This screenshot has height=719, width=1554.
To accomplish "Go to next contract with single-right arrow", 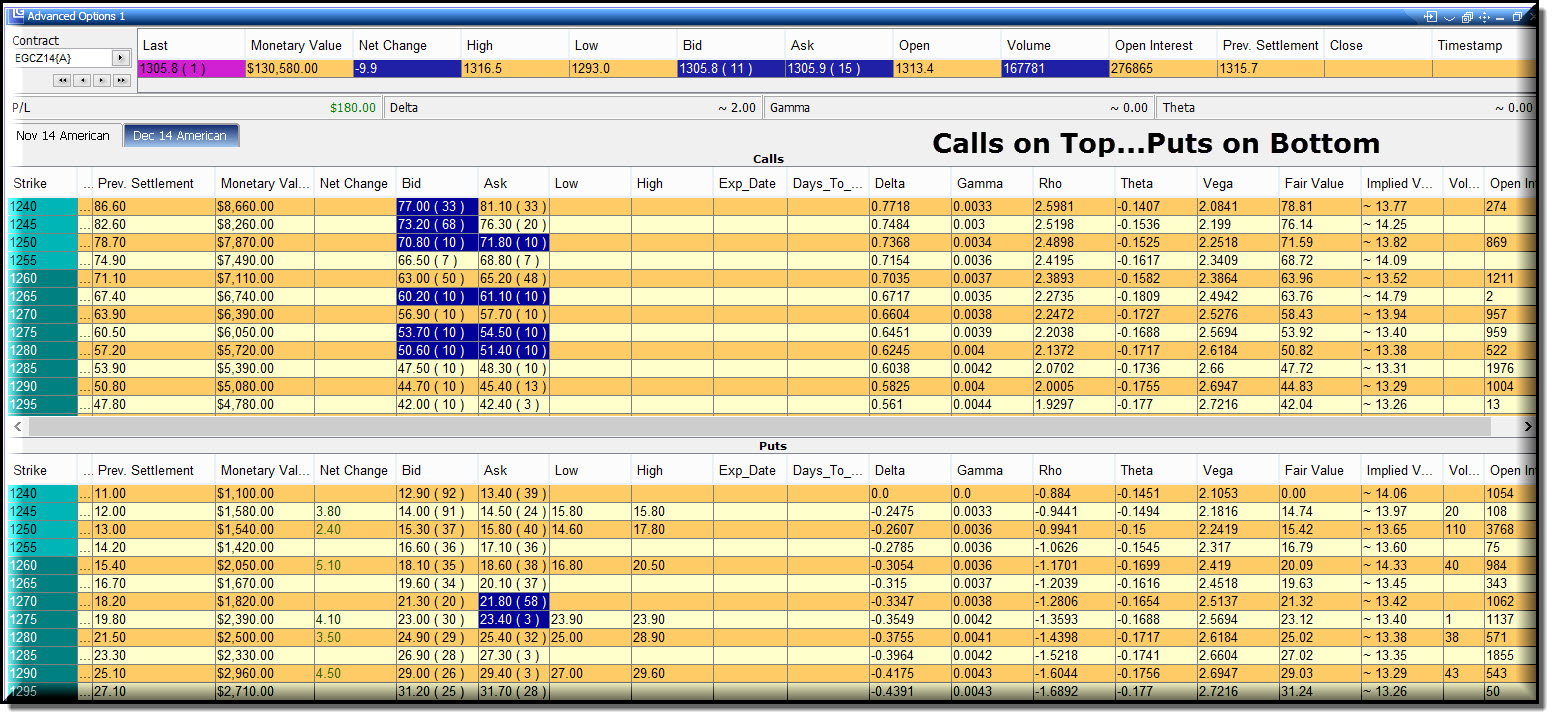I will point(102,80).
